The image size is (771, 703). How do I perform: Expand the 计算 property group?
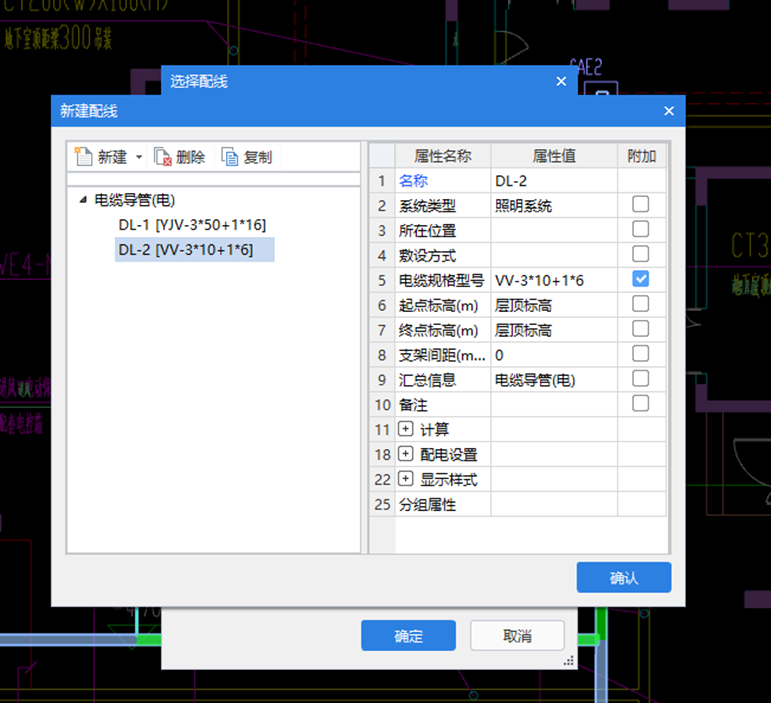click(406, 429)
